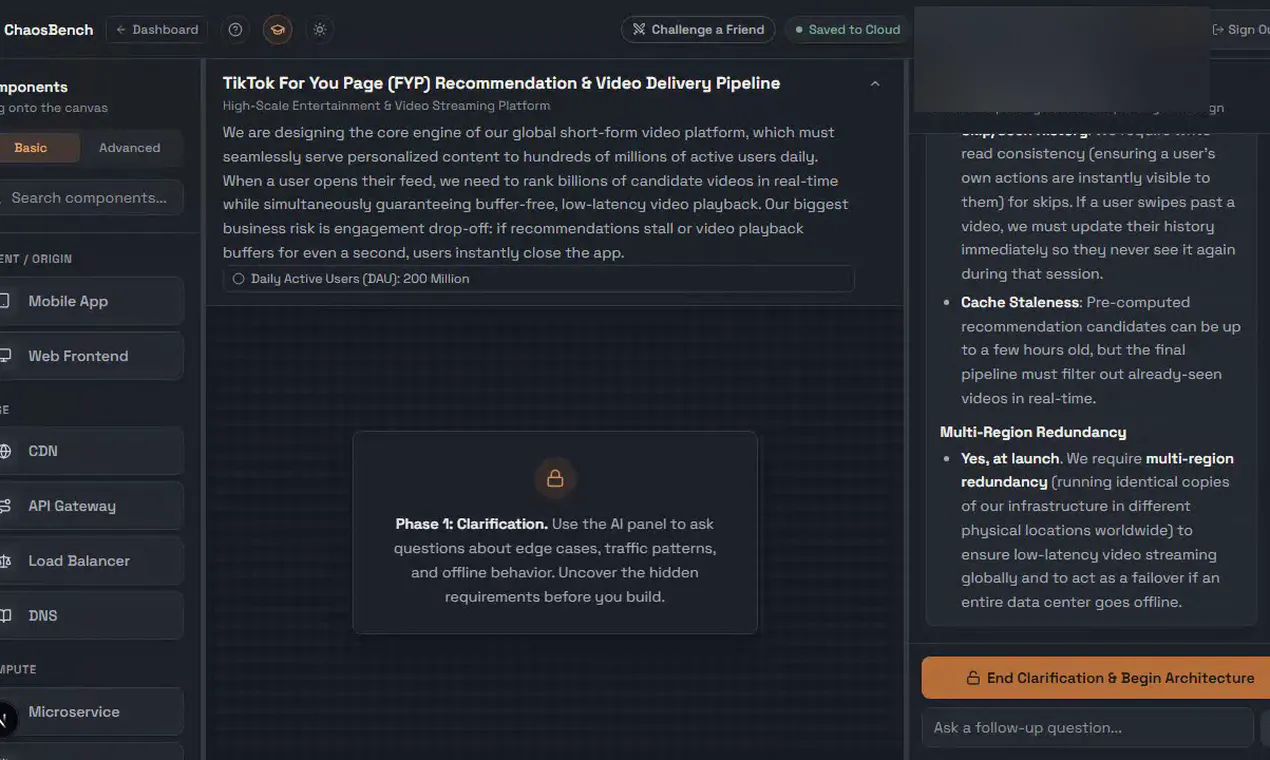Click the Phase 1: Clarification text
The width and height of the screenshot is (1270, 760).
471,524
